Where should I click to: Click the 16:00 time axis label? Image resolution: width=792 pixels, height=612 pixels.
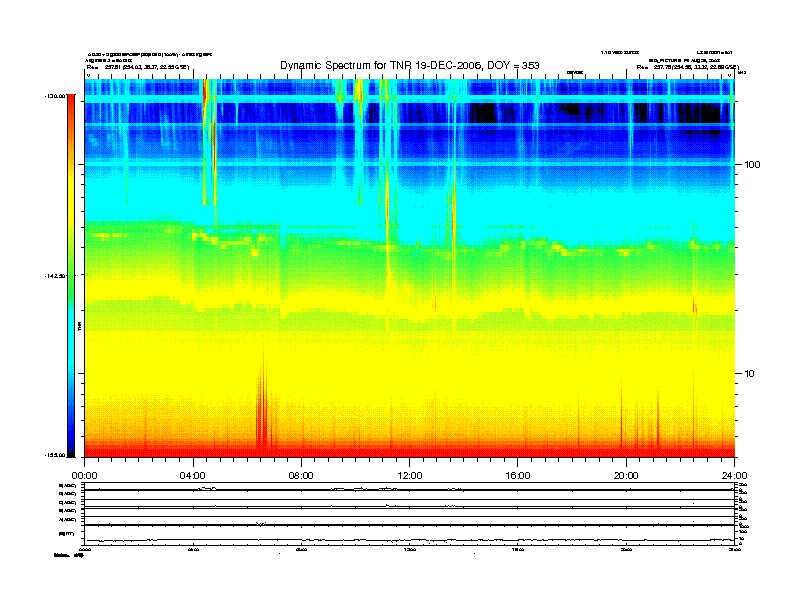[518, 476]
